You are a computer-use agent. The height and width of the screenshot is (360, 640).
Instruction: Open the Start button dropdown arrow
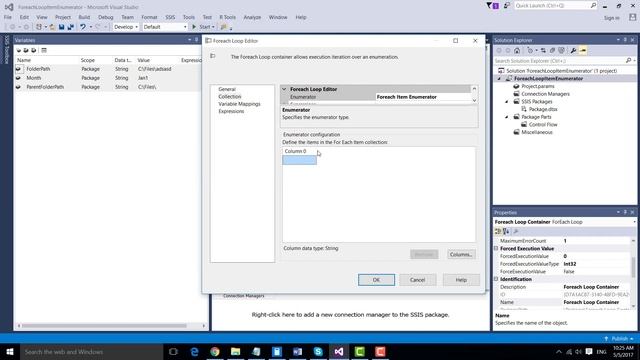point(213,27)
